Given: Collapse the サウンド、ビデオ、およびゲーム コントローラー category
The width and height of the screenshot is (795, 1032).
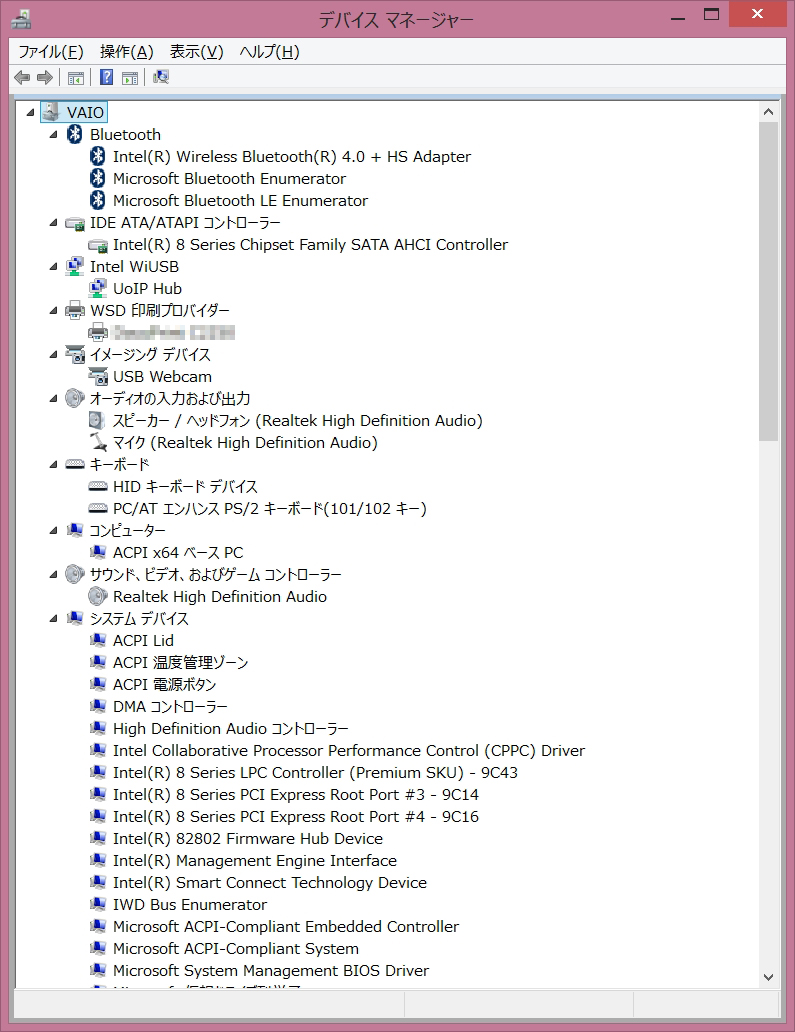Looking at the screenshot, I should tap(53, 575).
